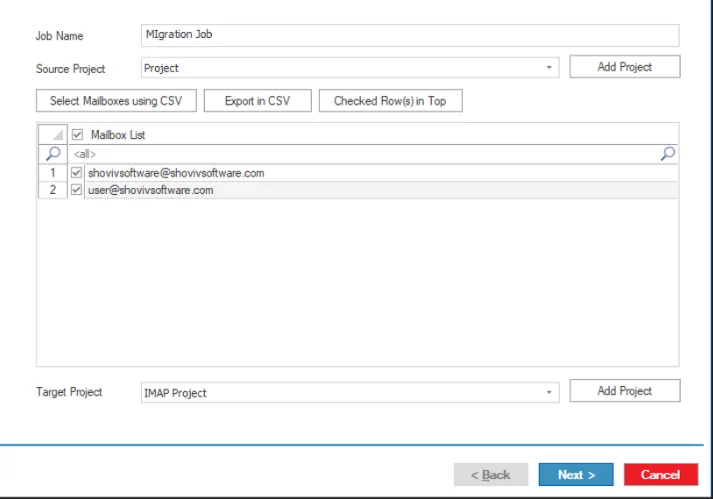Click row header number 1

point(53,173)
